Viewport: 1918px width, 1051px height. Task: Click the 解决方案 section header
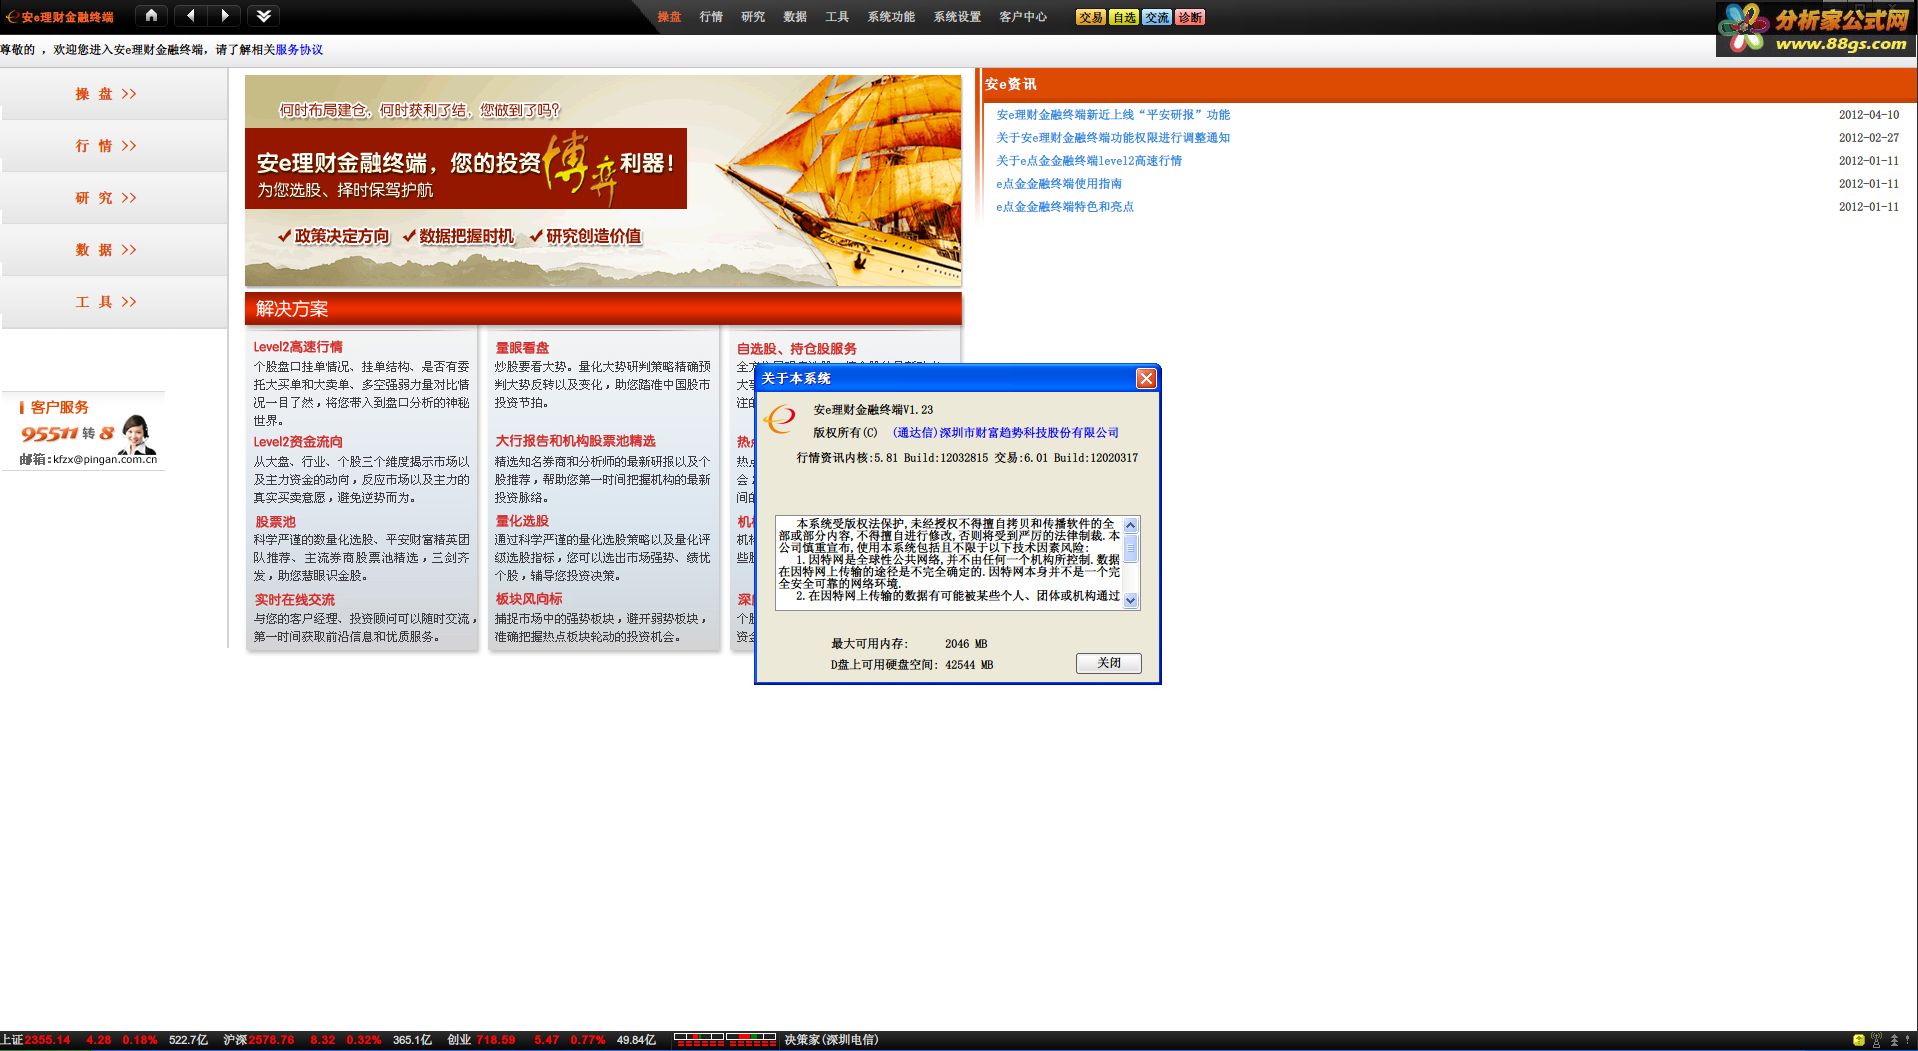point(603,309)
